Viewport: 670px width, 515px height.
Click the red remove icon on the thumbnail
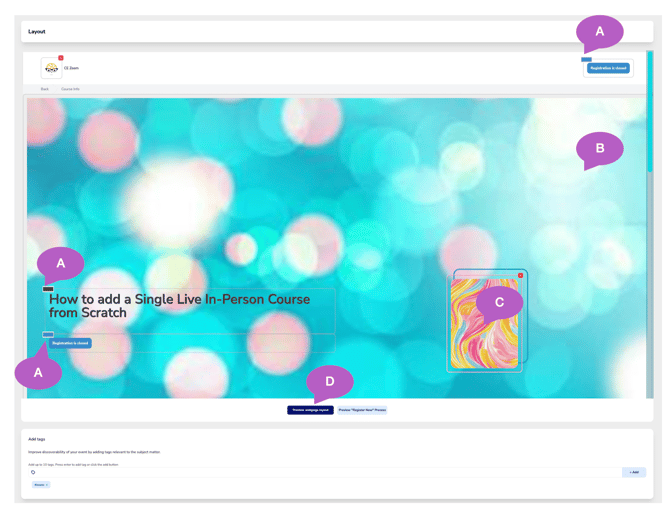click(x=520, y=275)
